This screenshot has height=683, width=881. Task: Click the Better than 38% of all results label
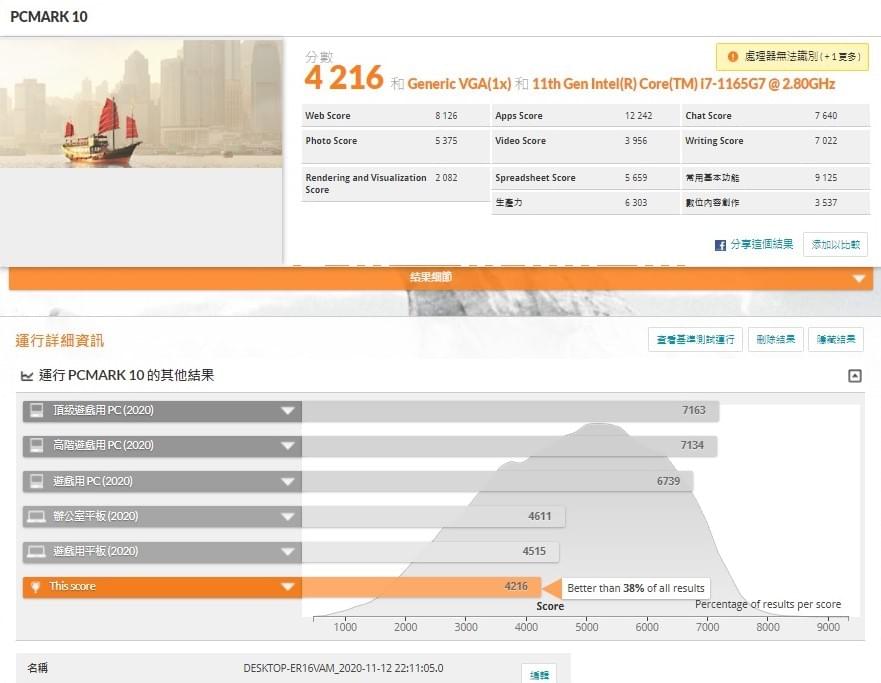(635, 588)
